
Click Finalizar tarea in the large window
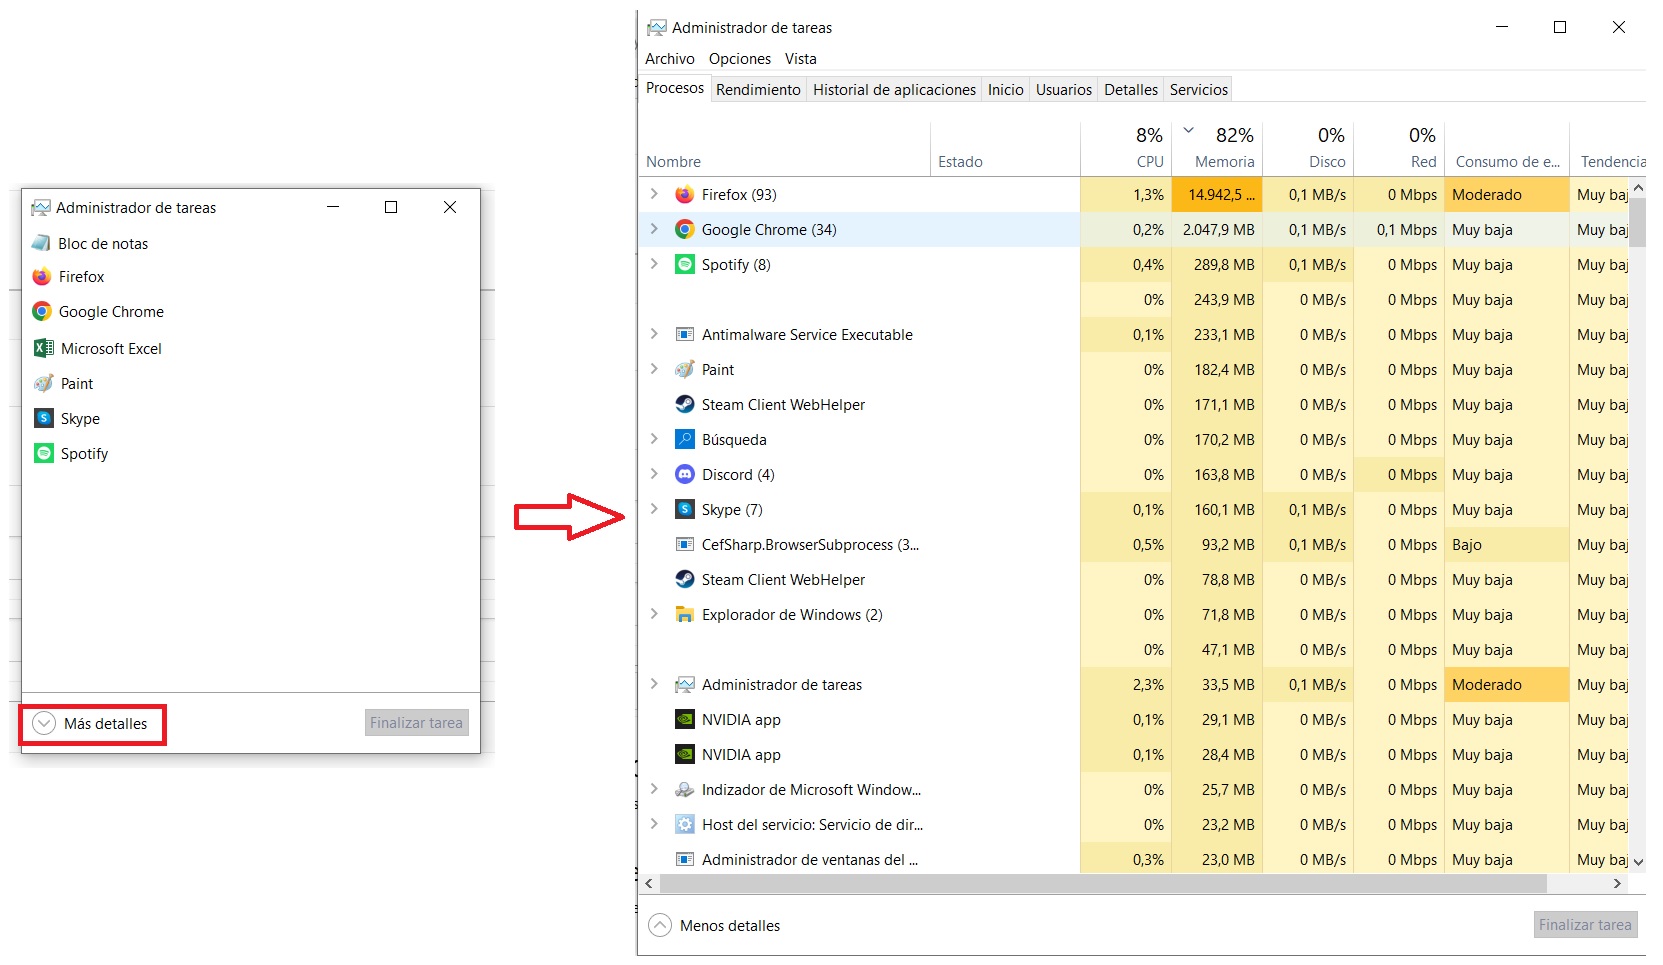tap(1585, 925)
